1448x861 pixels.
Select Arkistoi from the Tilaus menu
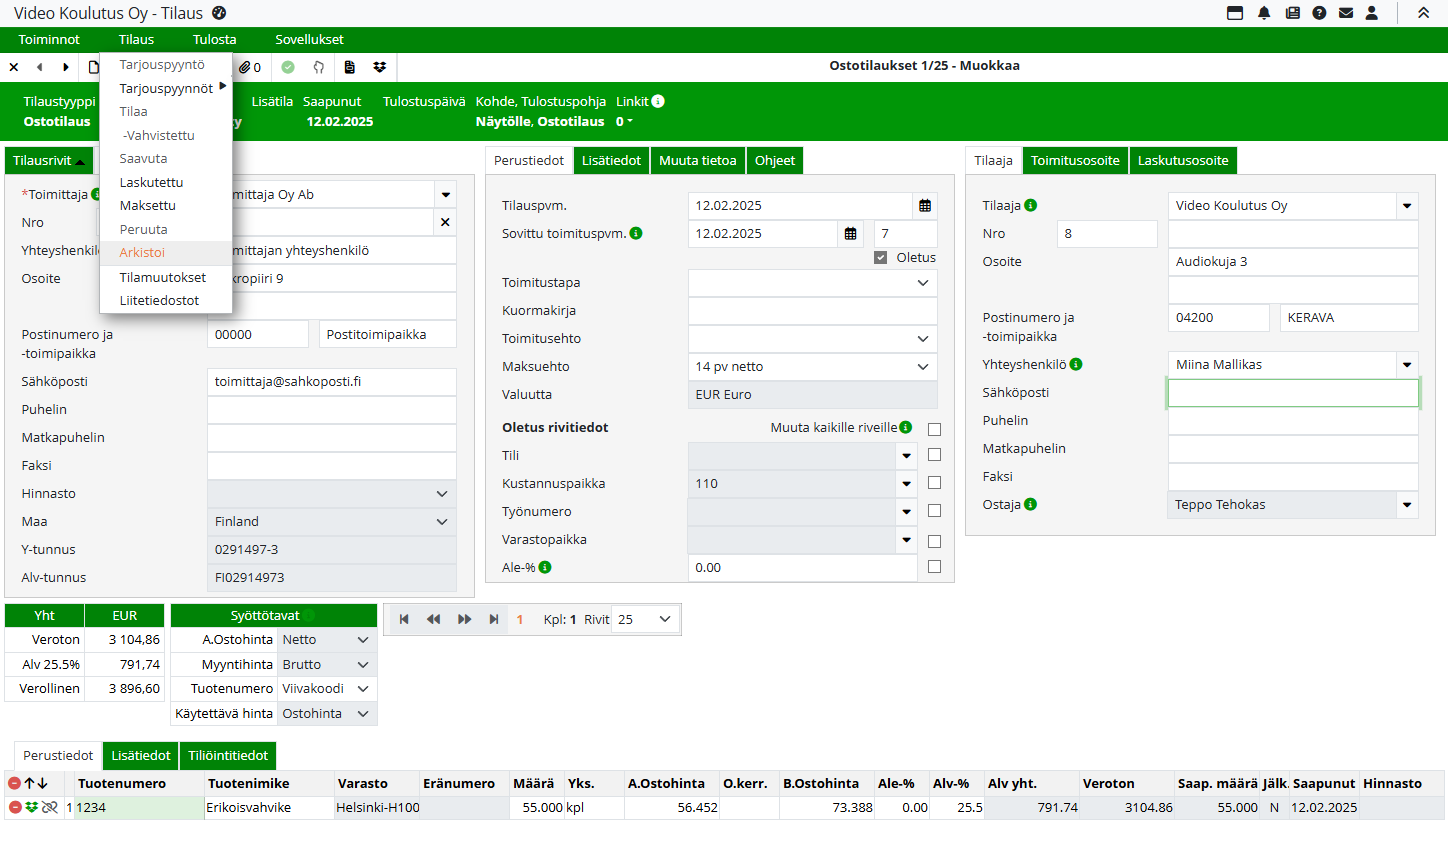pos(142,253)
